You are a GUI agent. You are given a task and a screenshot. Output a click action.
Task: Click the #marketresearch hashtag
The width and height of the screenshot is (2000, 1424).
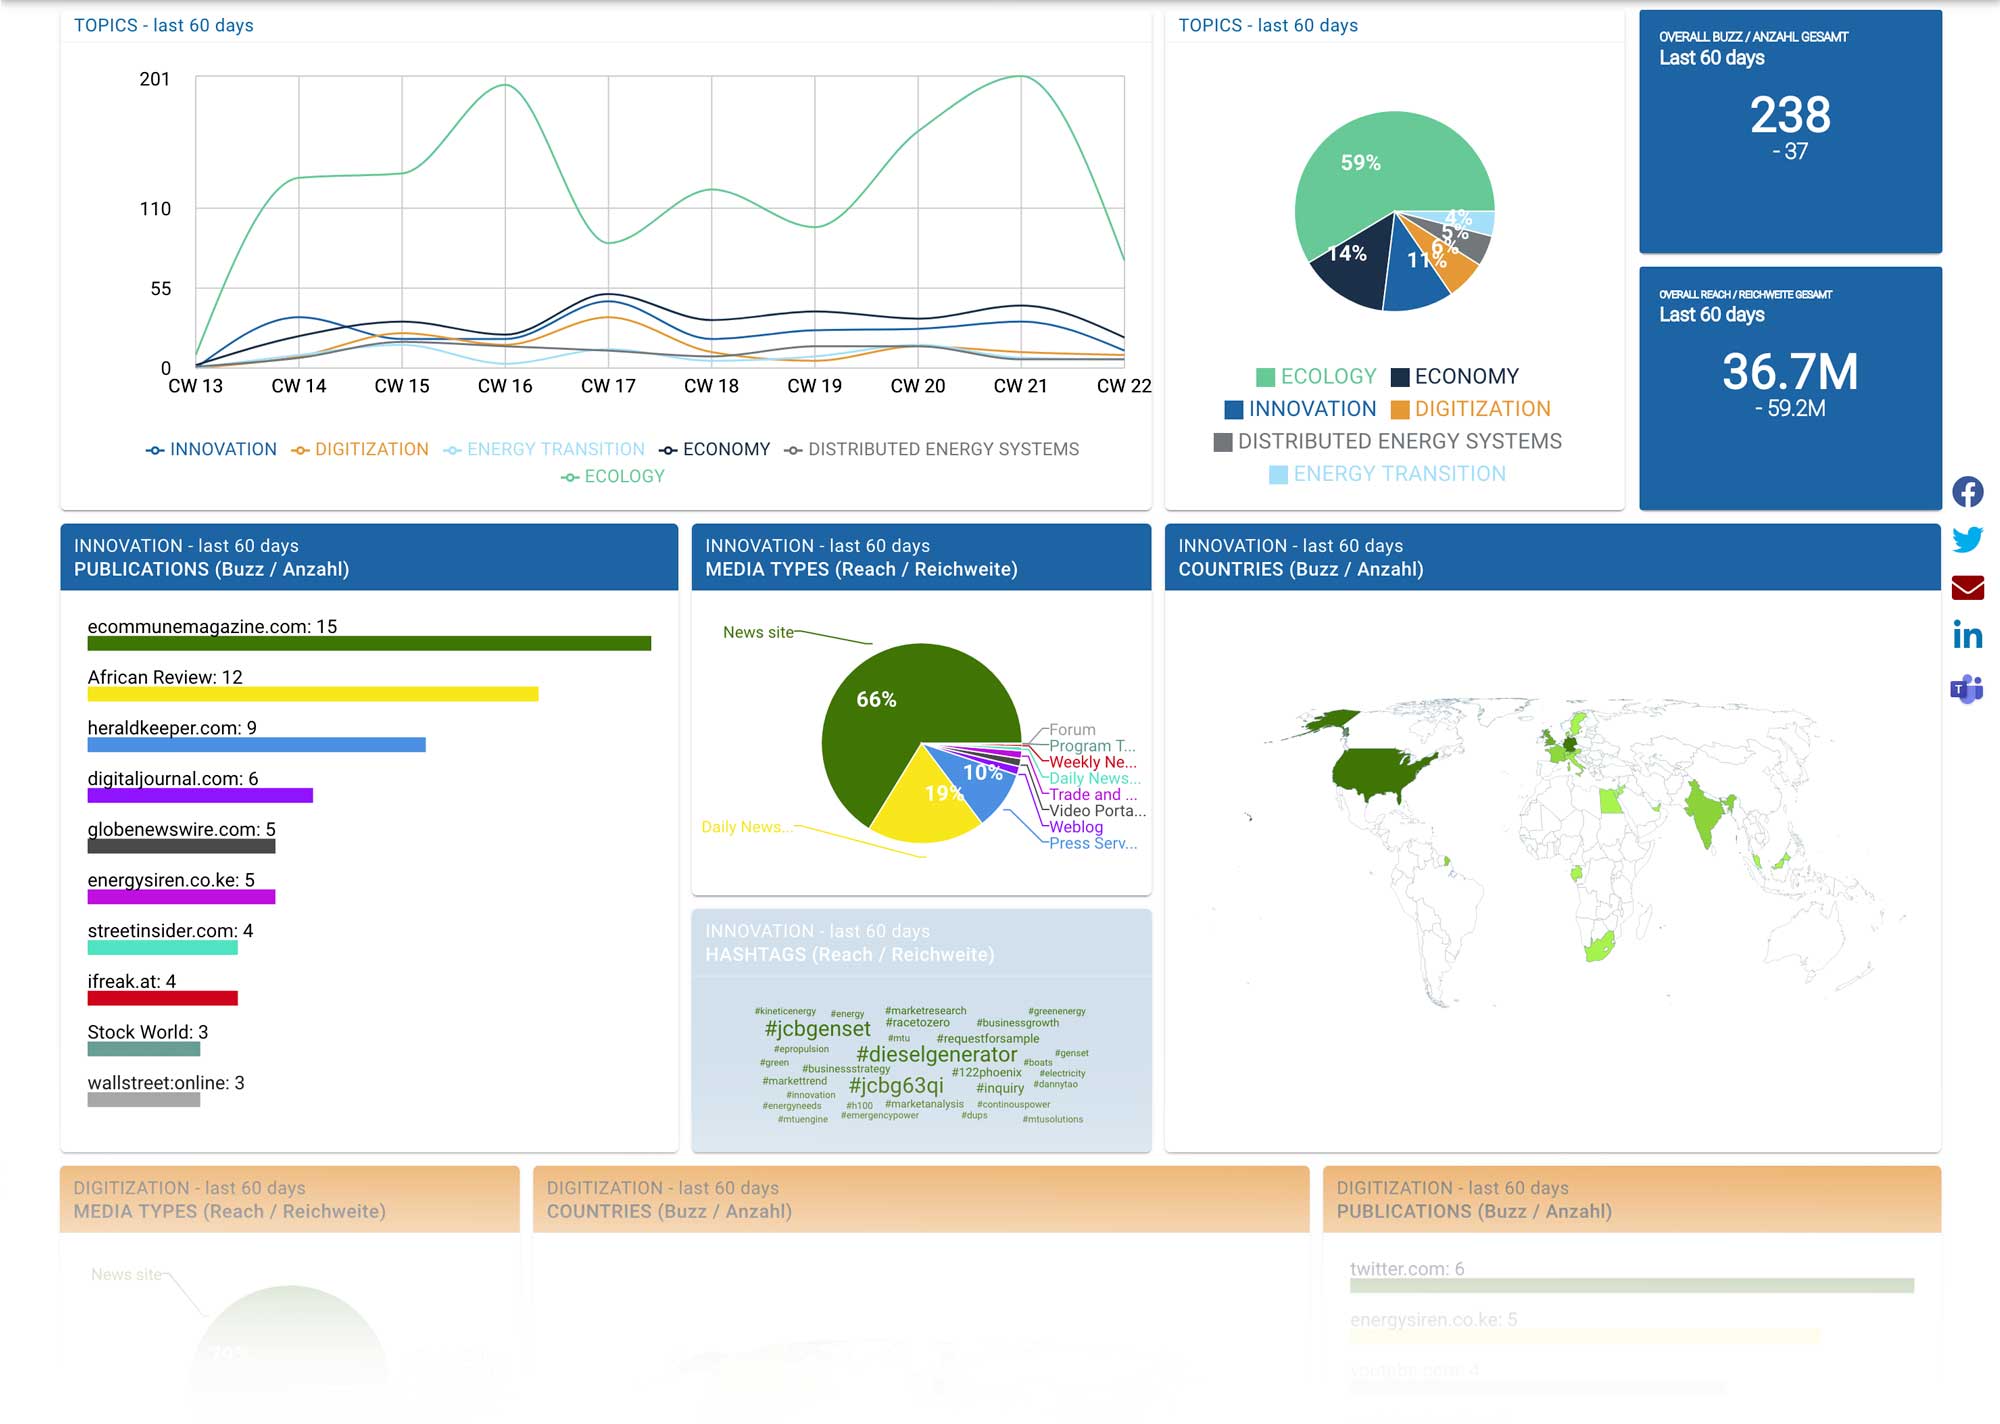[x=925, y=1011]
